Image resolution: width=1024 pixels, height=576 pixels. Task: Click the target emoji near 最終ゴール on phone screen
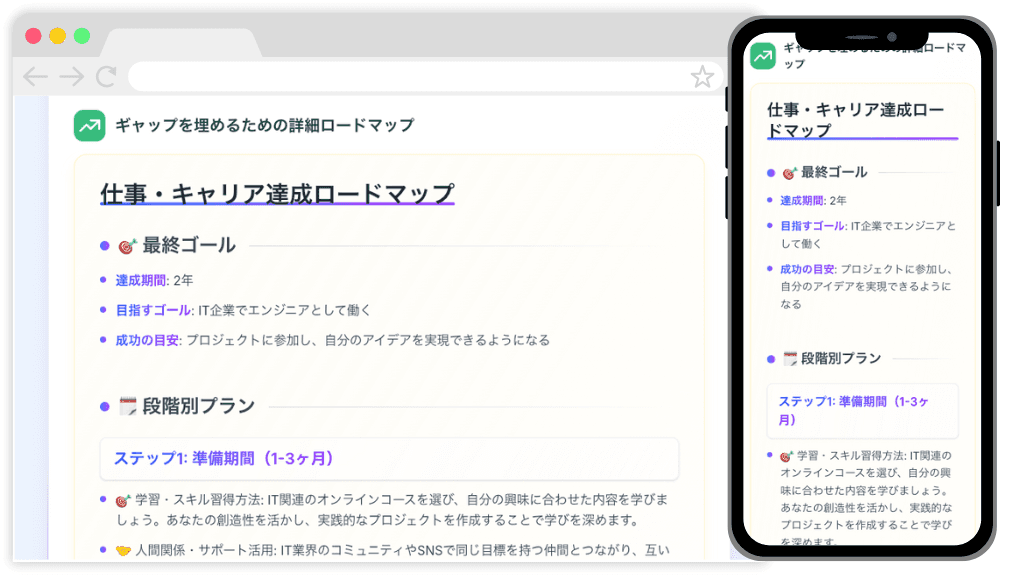(790, 171)
